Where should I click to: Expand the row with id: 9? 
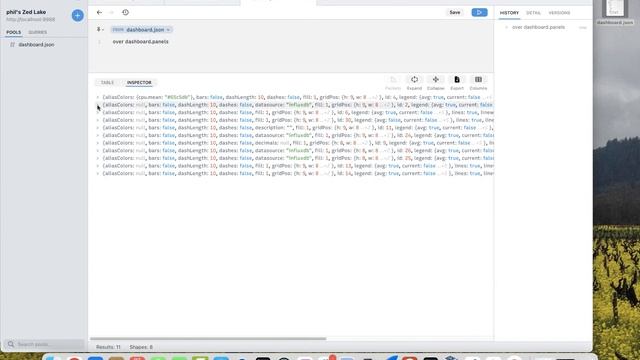pos(98,143)
